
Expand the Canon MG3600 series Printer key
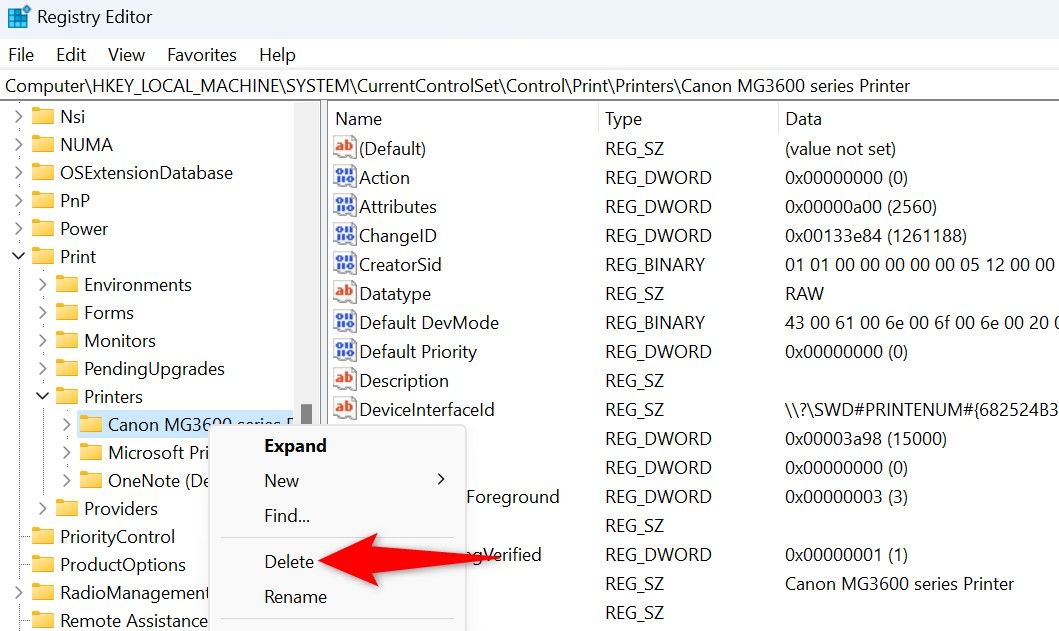click(x=66, y=424)
